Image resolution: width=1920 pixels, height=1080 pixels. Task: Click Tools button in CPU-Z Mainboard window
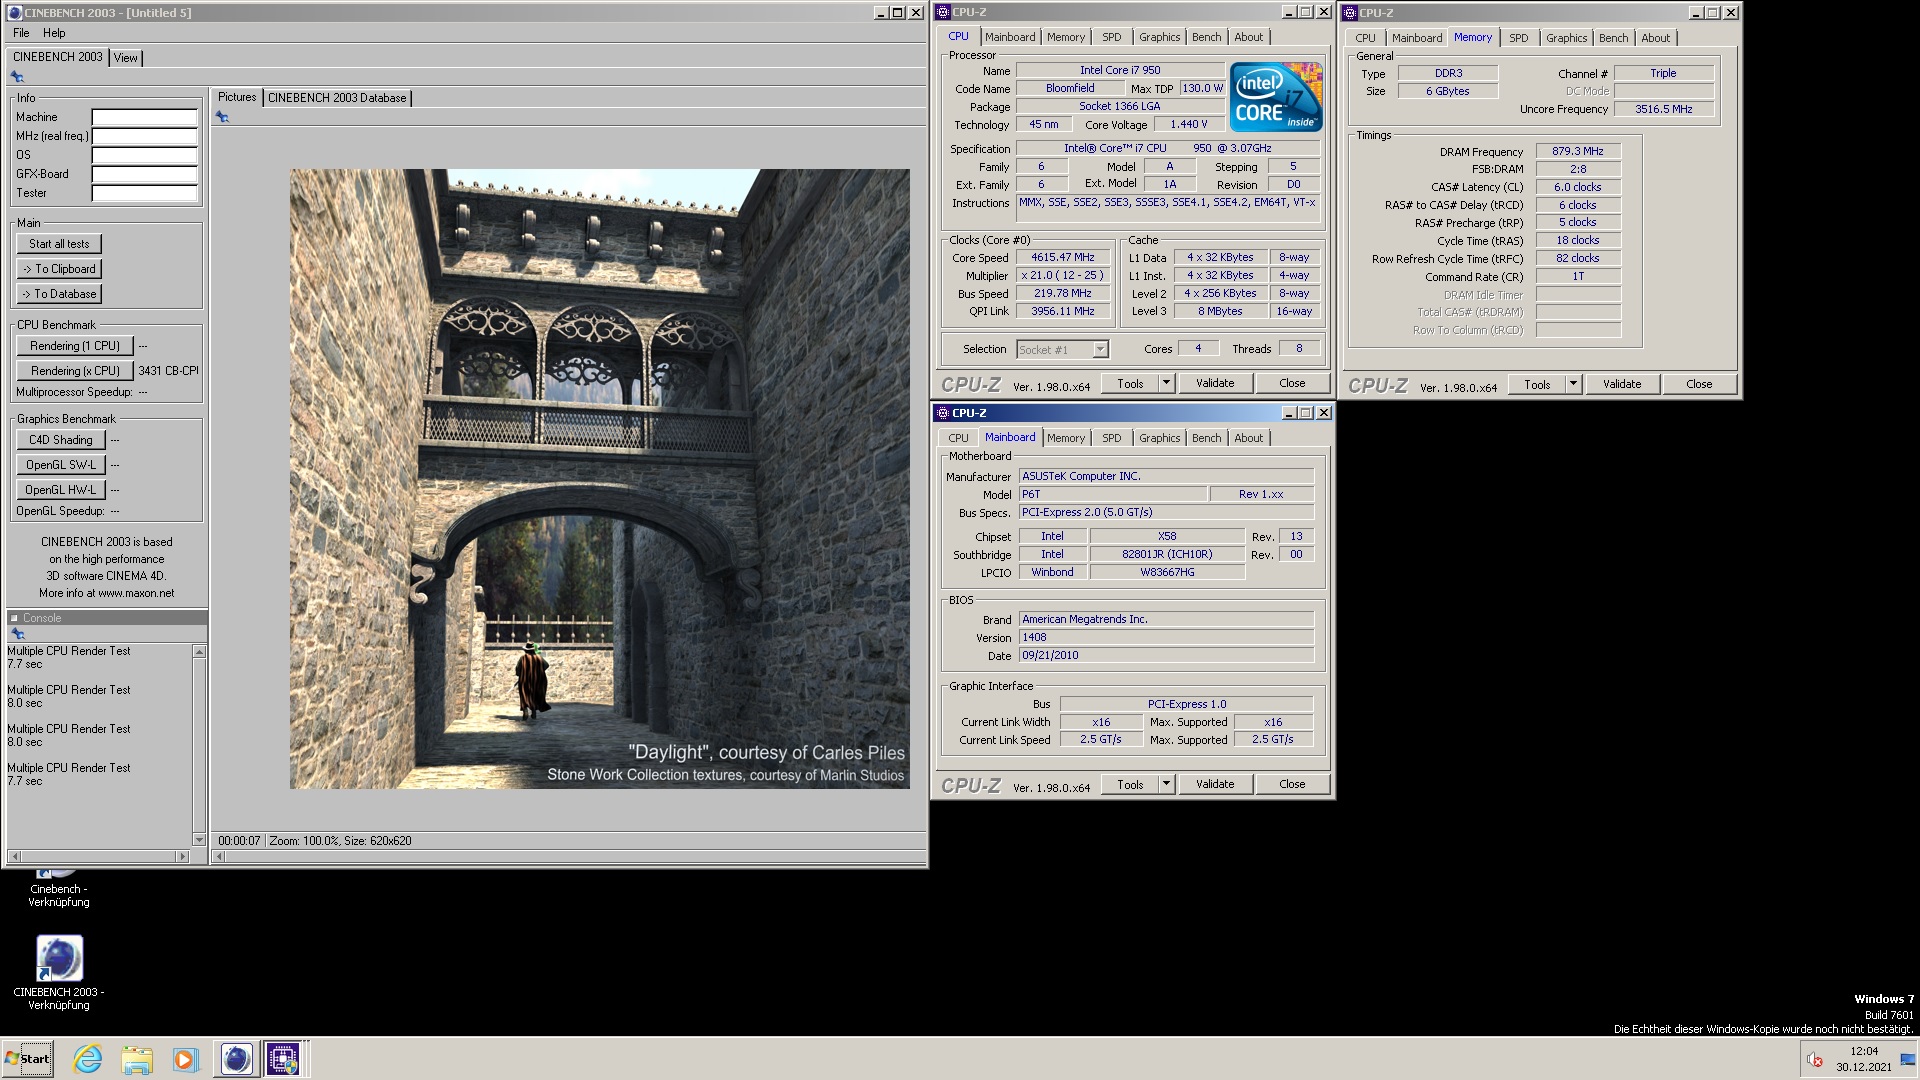point(1130,784)
